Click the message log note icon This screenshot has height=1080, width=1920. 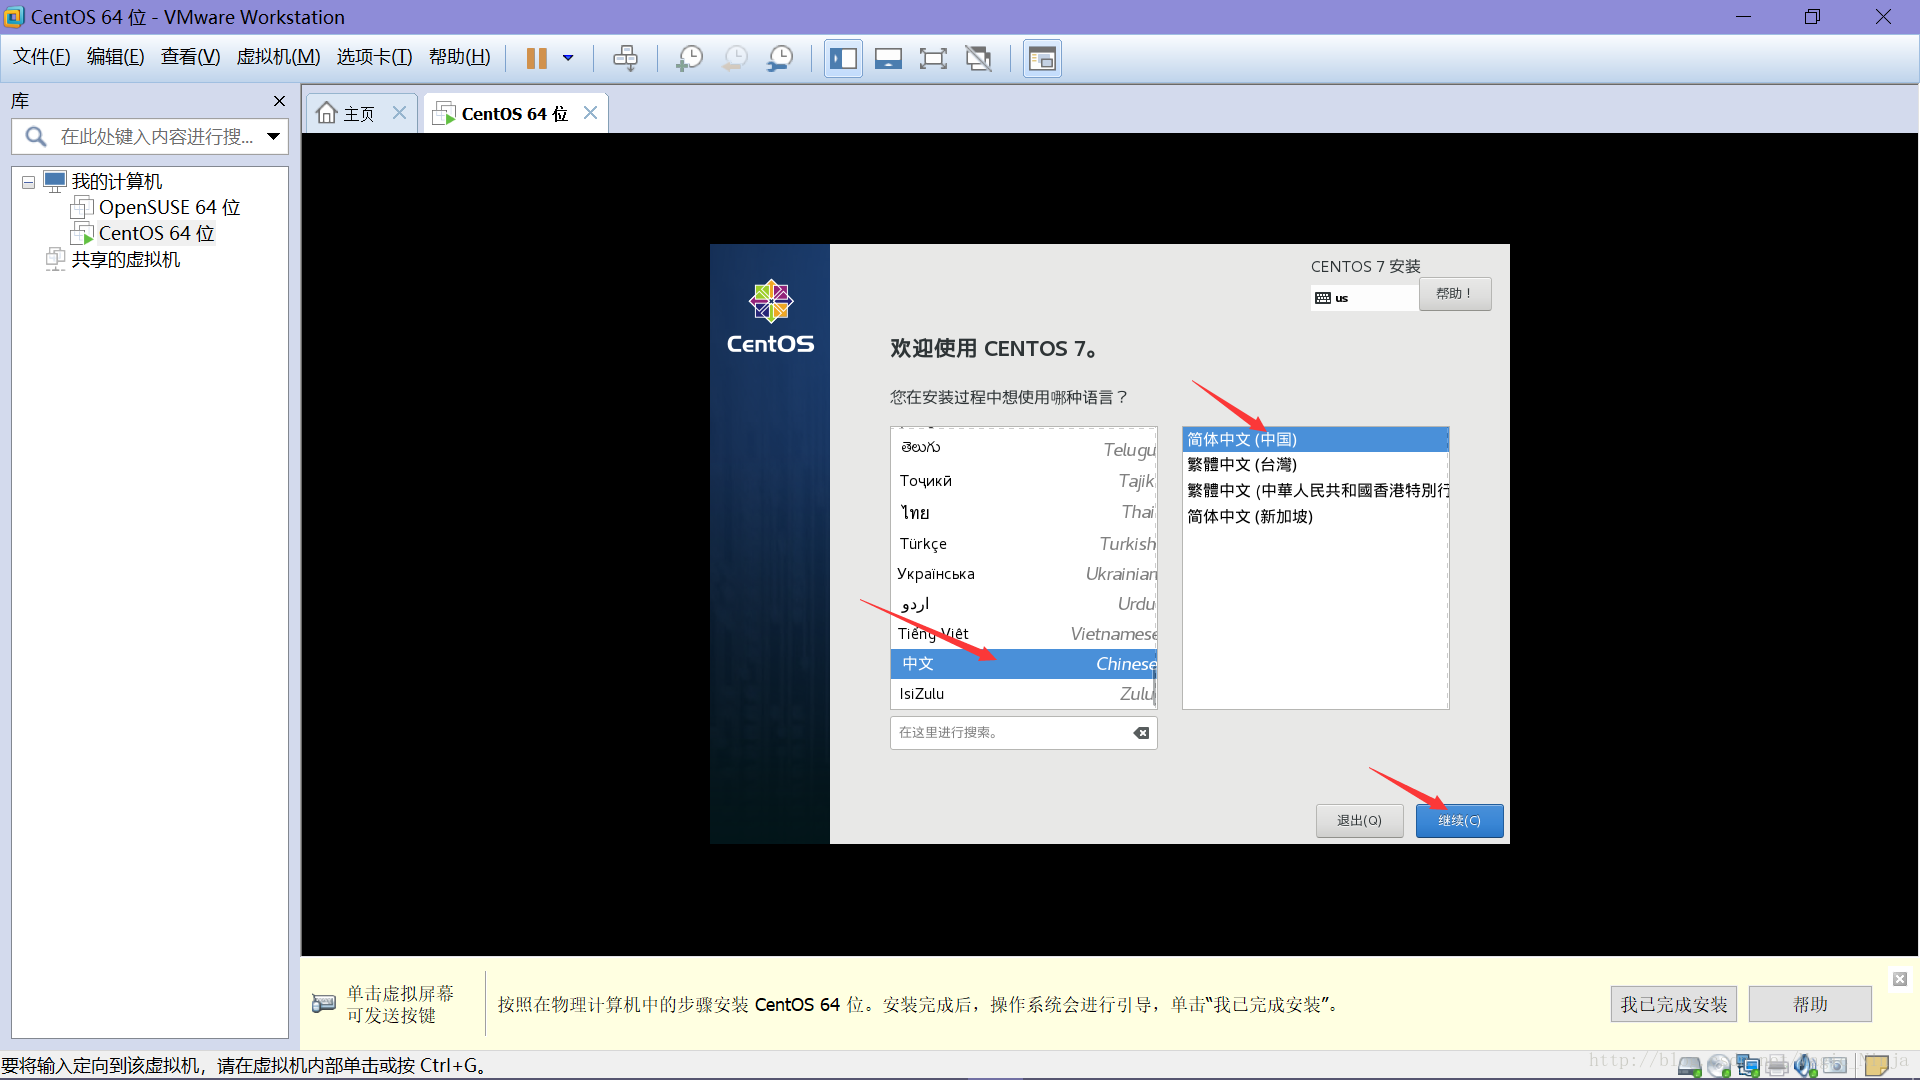point(1876,1066)
